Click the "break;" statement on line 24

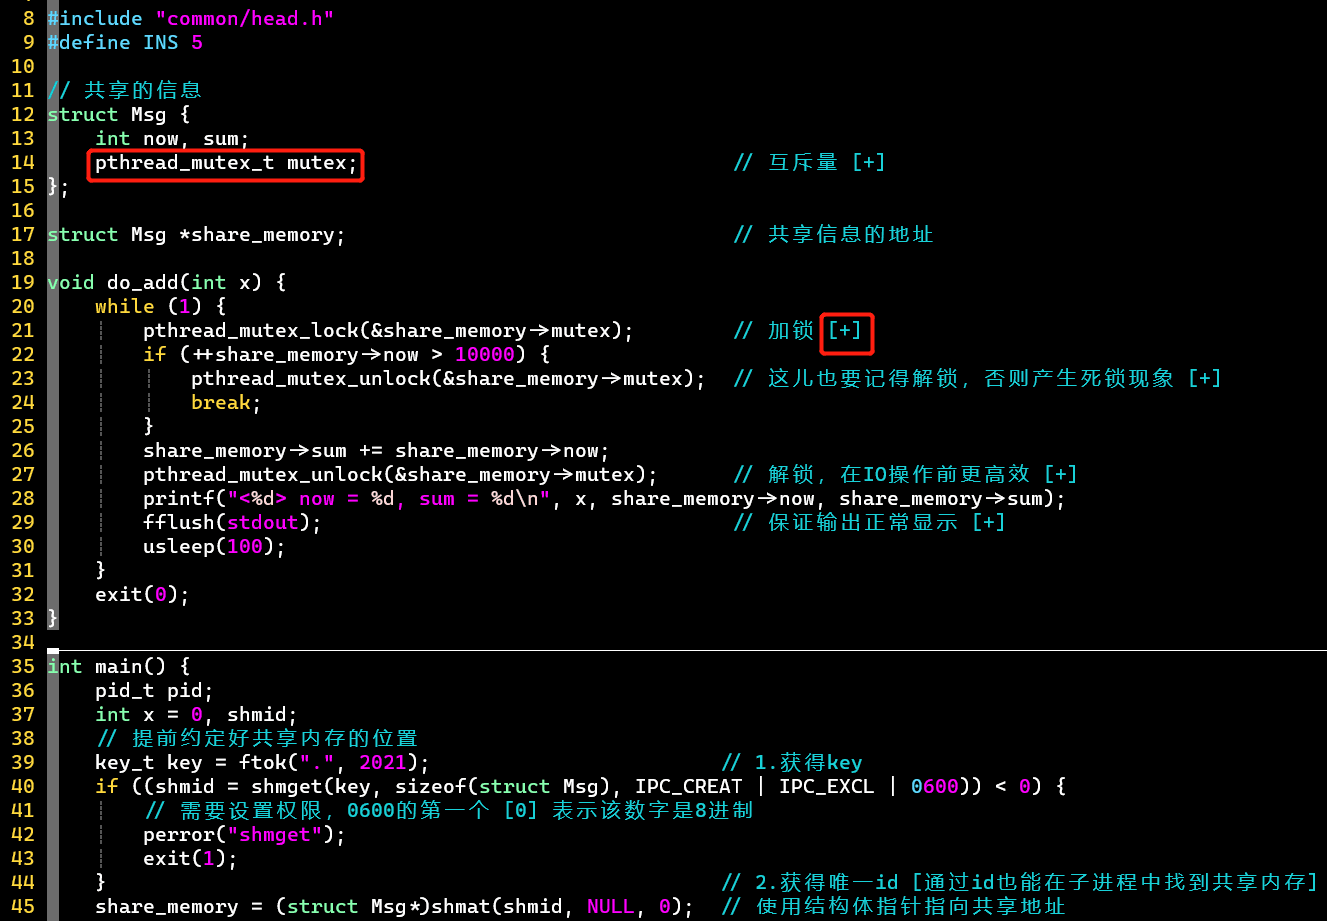coord(227,402)
